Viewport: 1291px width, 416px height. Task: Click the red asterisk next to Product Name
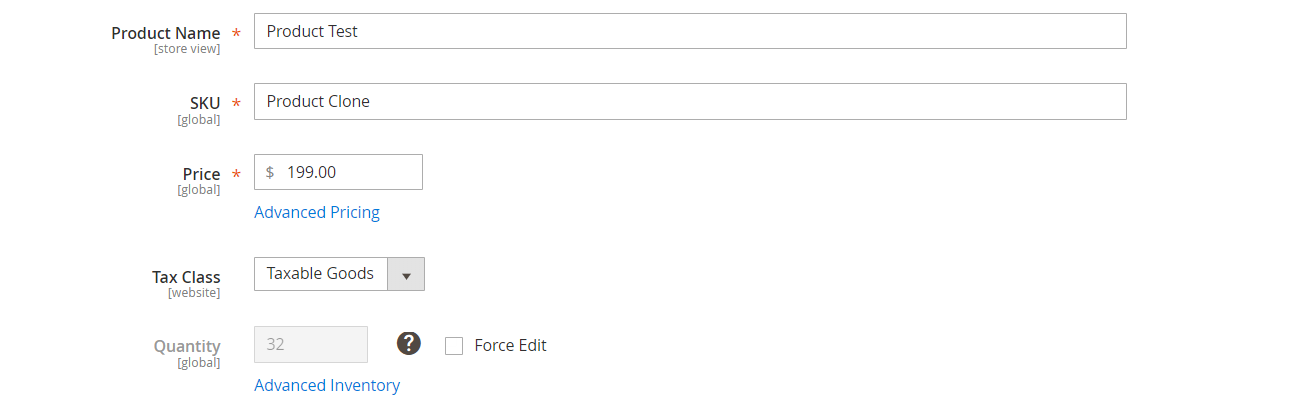click(x=236, y=34)
